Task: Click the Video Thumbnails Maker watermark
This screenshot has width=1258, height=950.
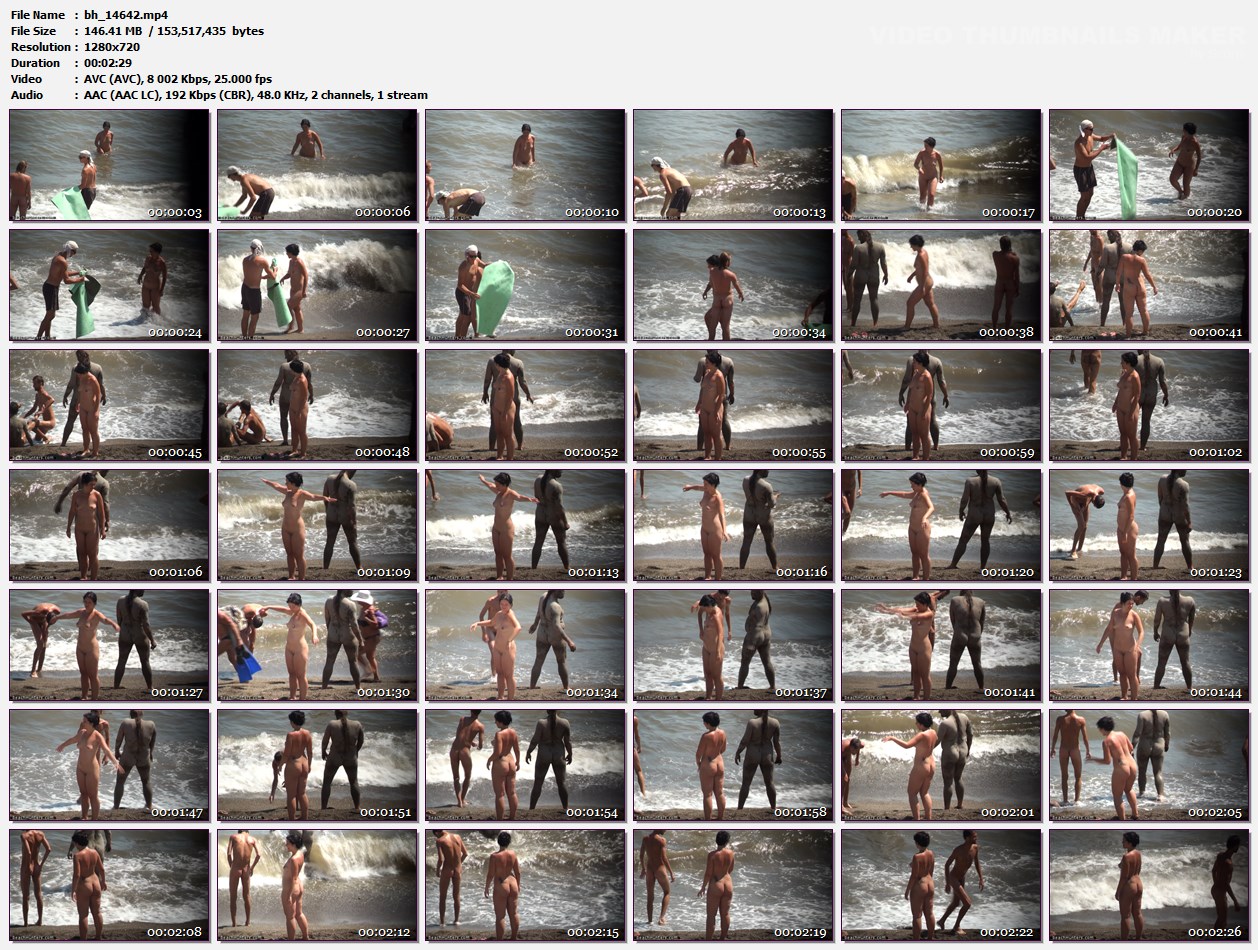Action: coord(1055,37)
